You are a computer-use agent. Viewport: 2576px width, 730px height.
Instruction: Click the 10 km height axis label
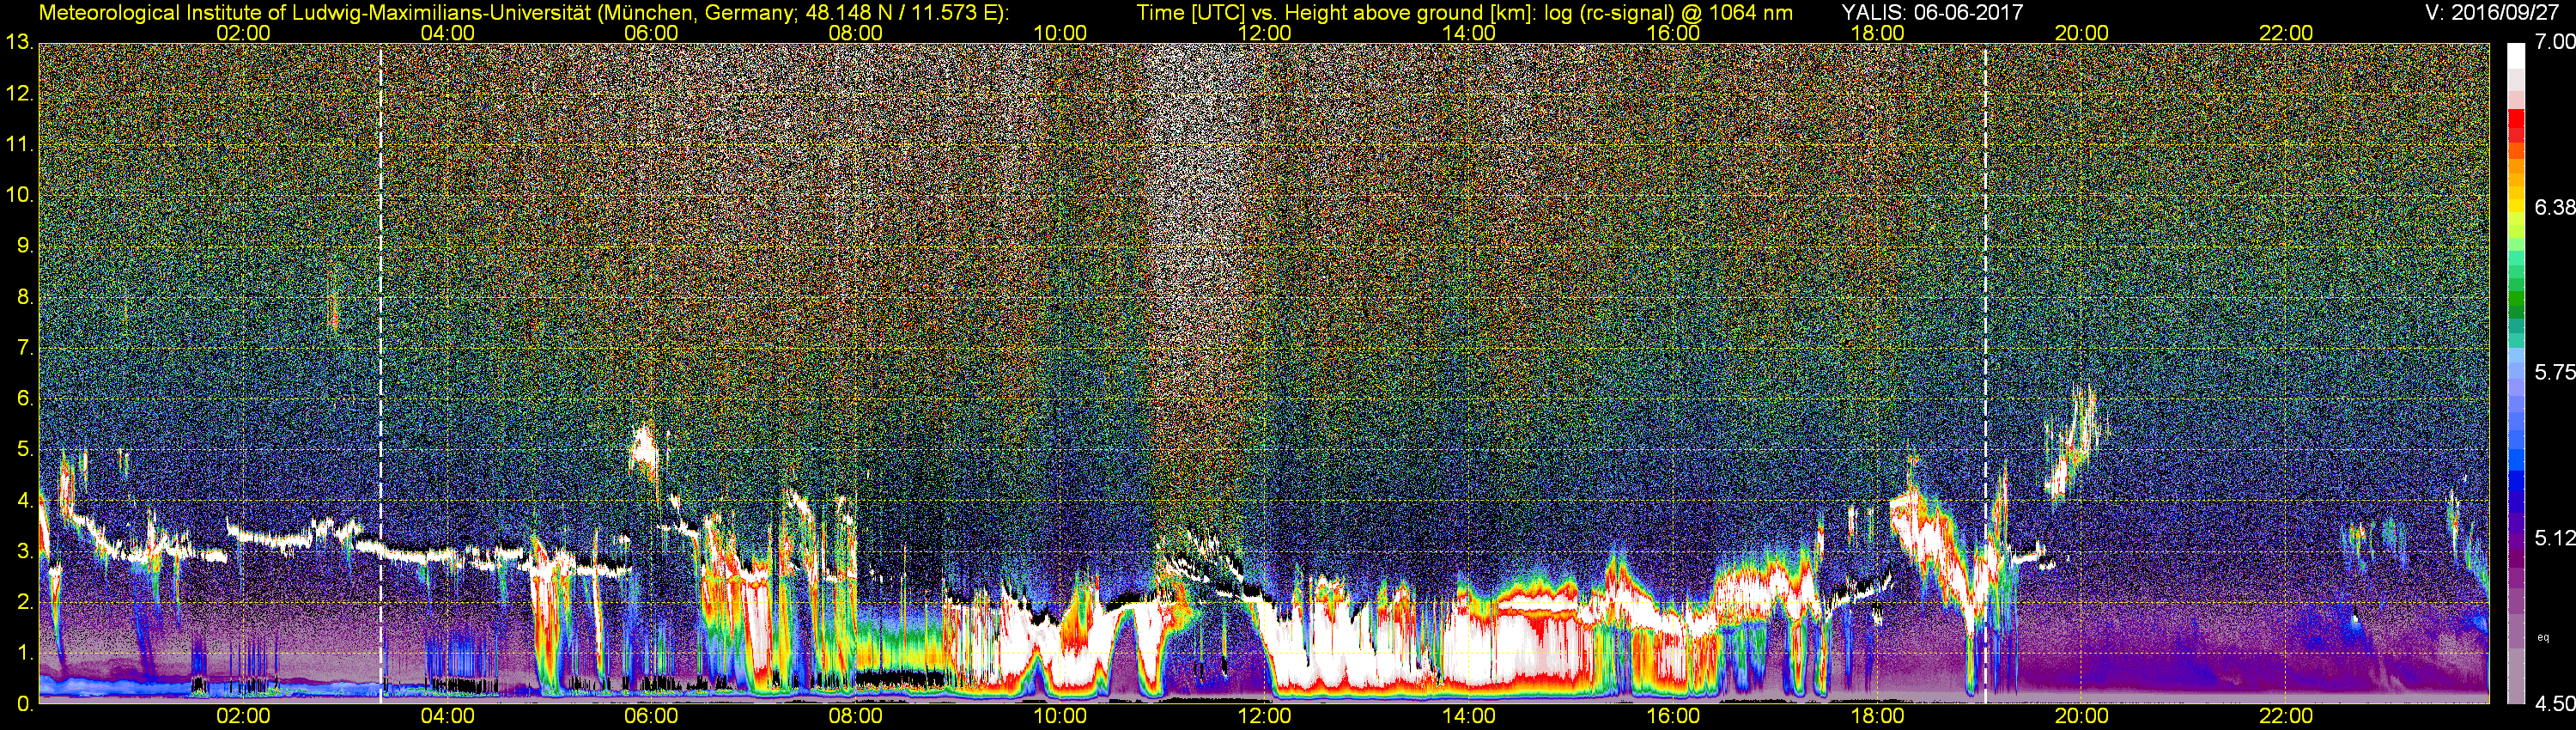(x=19, y=195)
